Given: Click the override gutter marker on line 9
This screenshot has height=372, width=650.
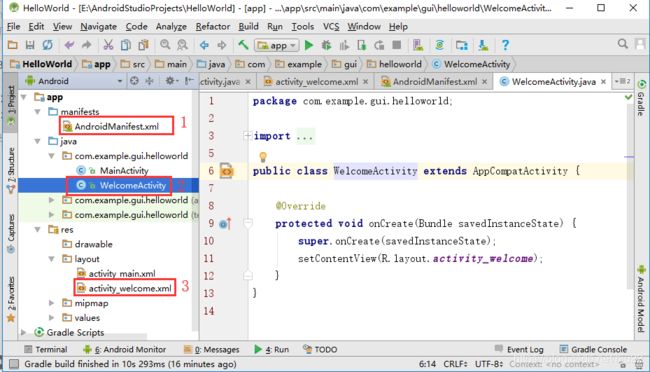Looking at the screenshot, I should 225,224.
